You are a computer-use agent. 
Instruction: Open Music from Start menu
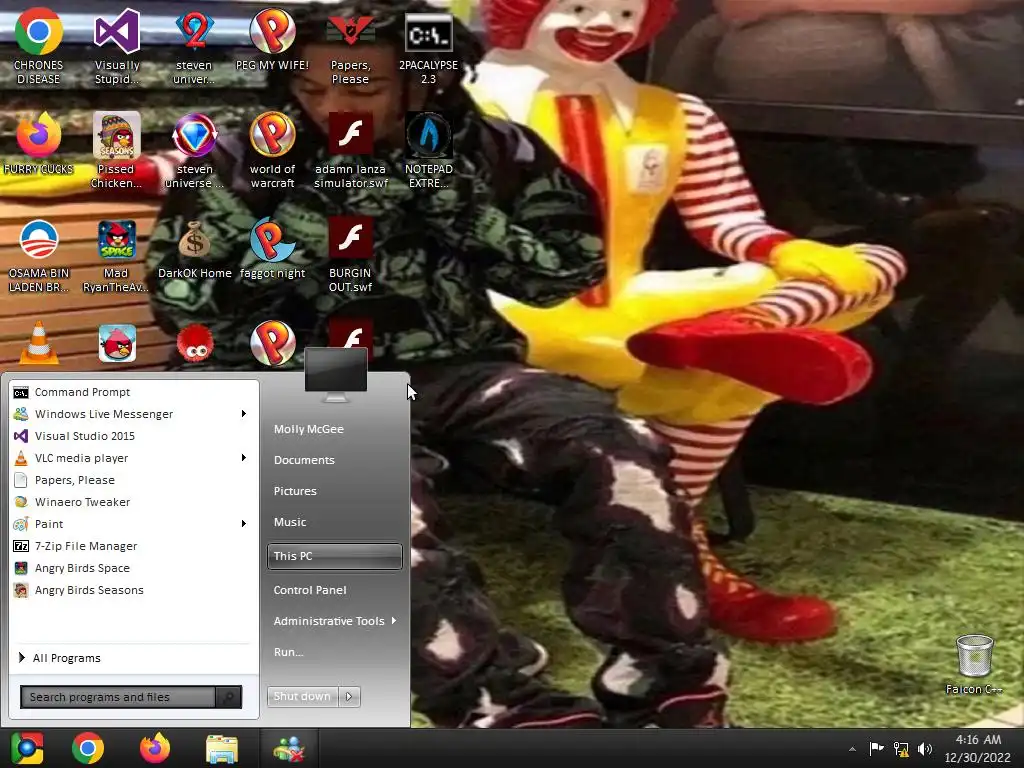tap(290, 522)
